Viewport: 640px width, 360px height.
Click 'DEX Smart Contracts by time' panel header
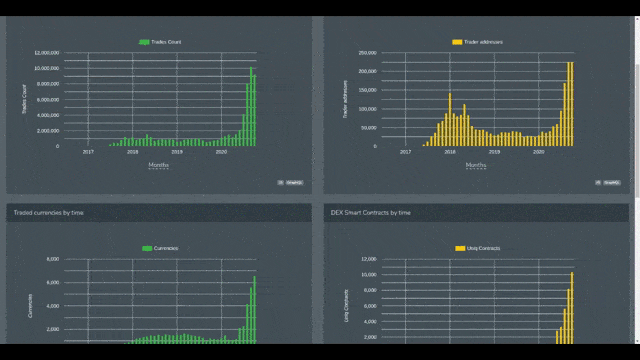point(476,213)
